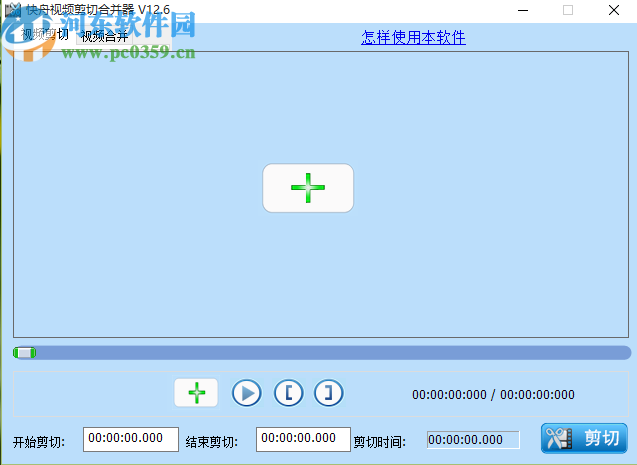Click the playback time counter display

pyautogui.click(x=493, y=394)
